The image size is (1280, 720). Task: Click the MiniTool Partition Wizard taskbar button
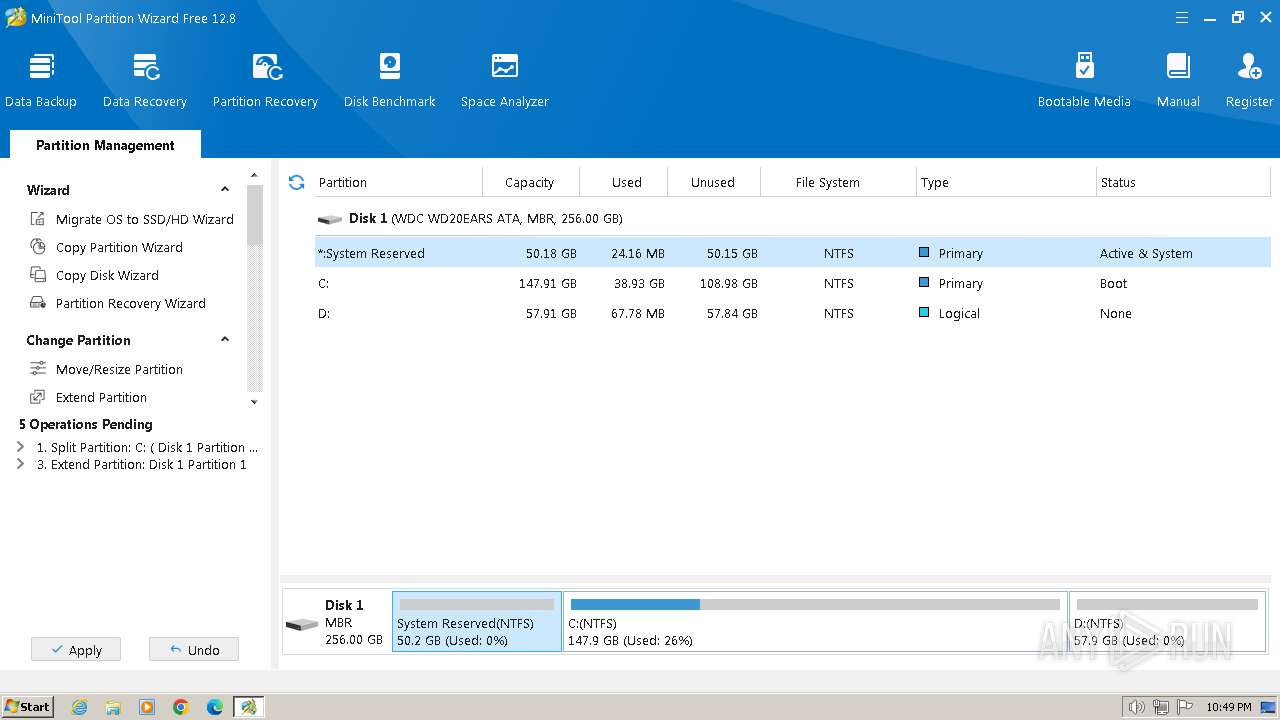pos(249,707)
